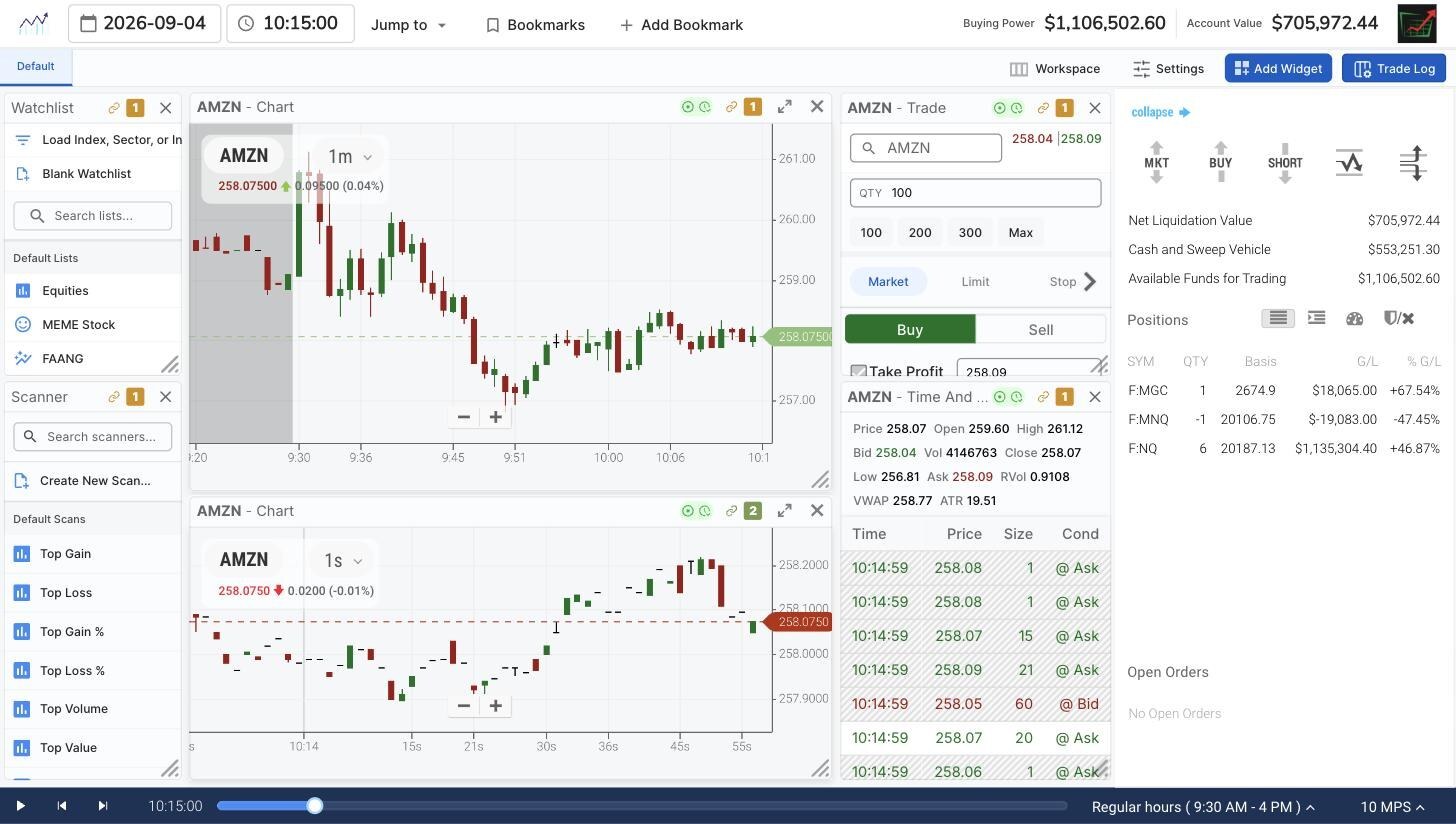
Task: Change the 1m chart timeframe dropdown
Action: coord(349,157)
